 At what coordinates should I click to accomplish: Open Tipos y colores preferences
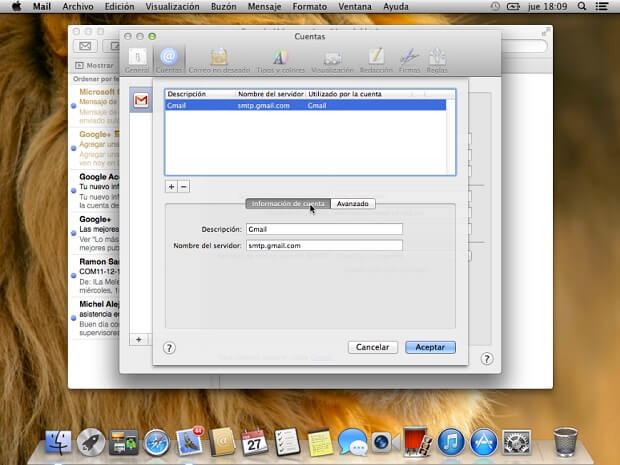280,58
